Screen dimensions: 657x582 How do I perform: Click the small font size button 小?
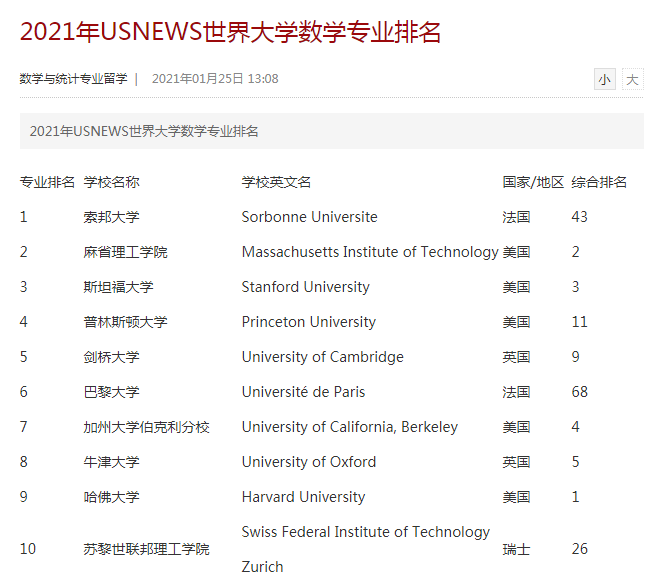(605, 79)
